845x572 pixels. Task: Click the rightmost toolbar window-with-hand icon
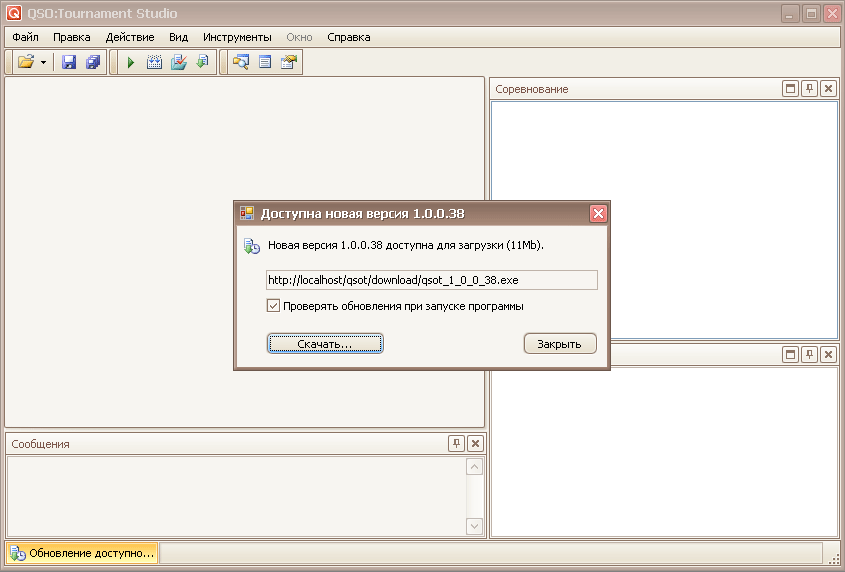pos(289,62)
